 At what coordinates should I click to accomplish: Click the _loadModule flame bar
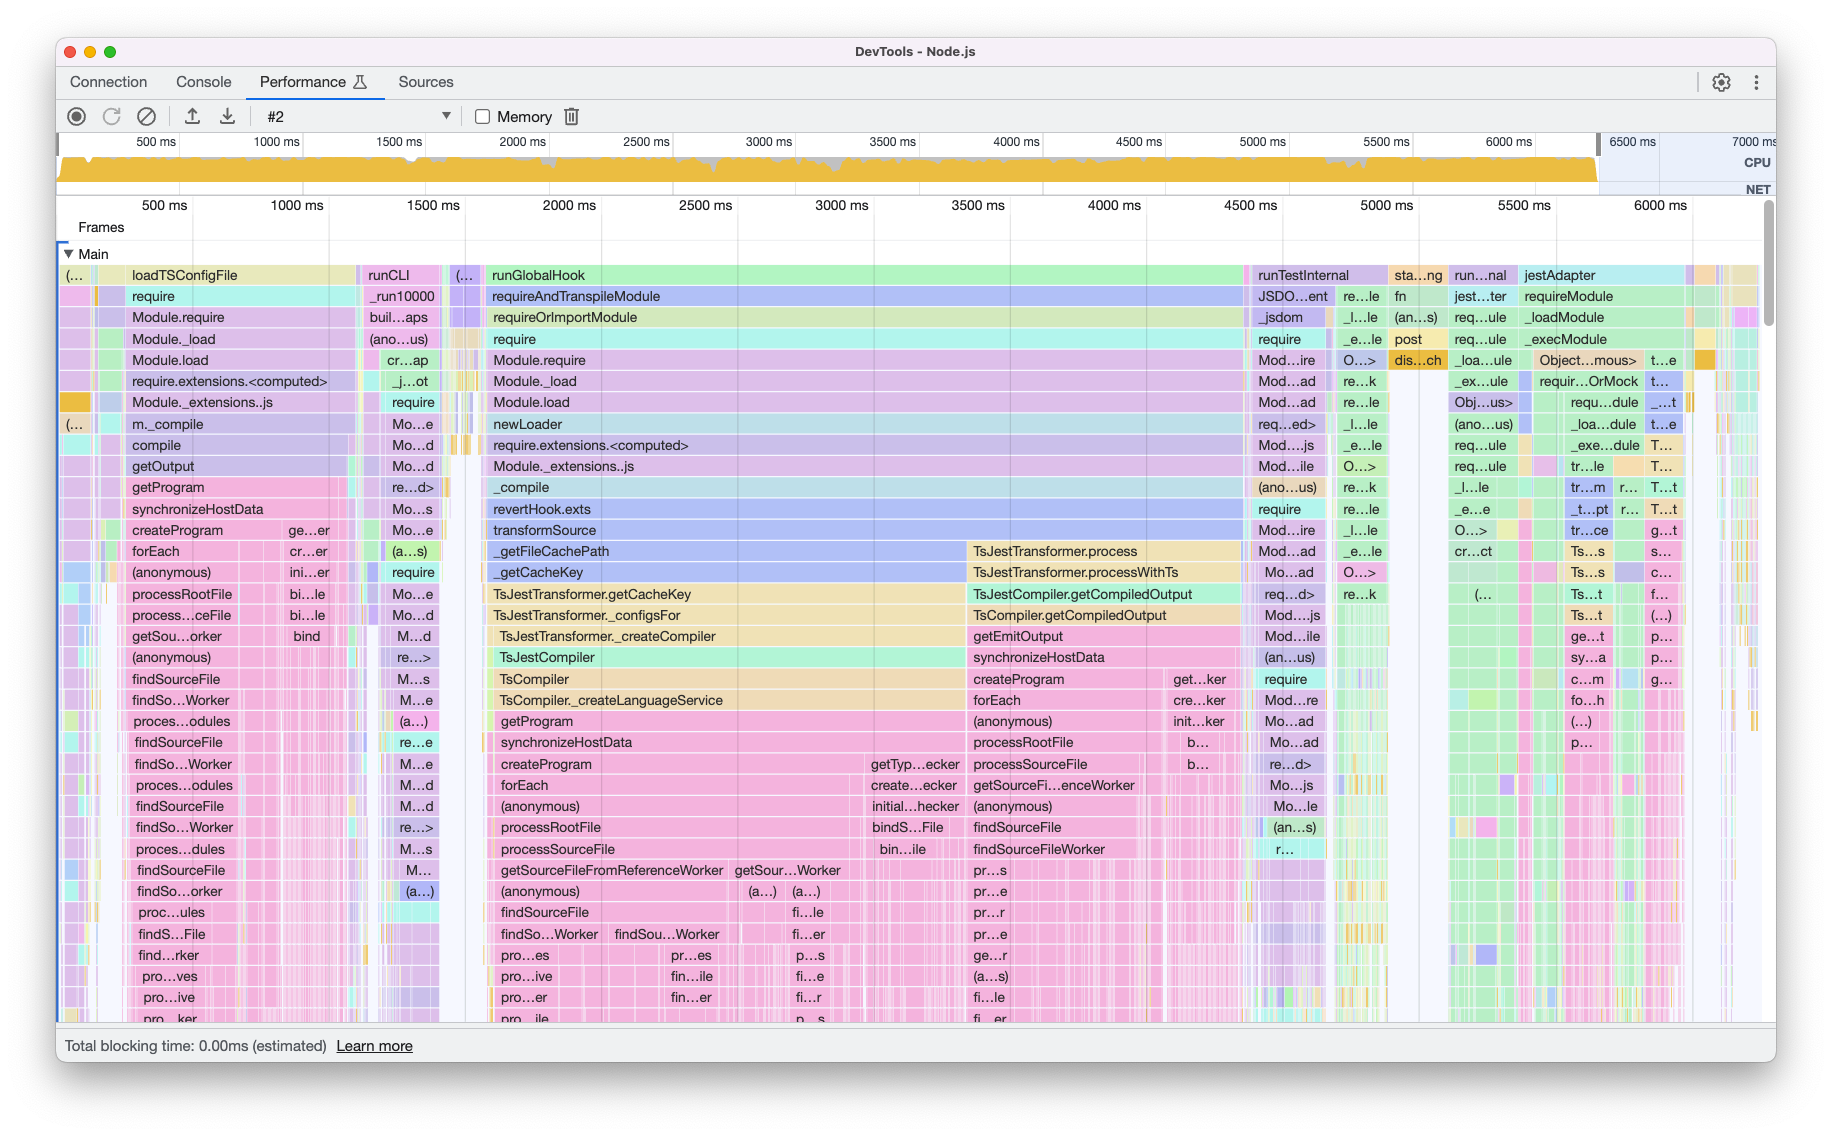point(1602,317)
